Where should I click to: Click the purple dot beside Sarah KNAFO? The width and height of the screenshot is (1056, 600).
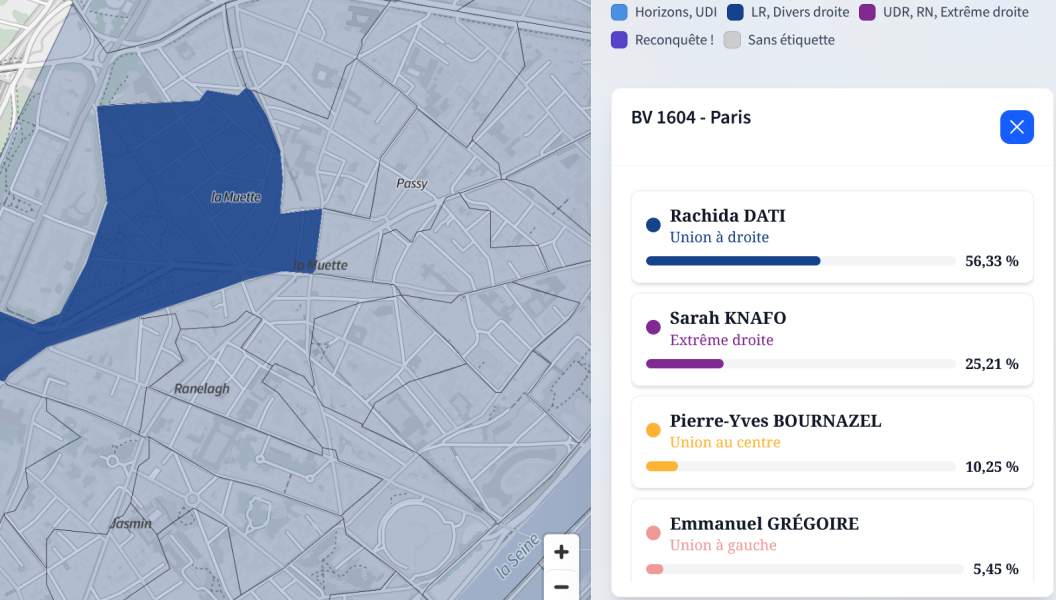click(653, 327)
